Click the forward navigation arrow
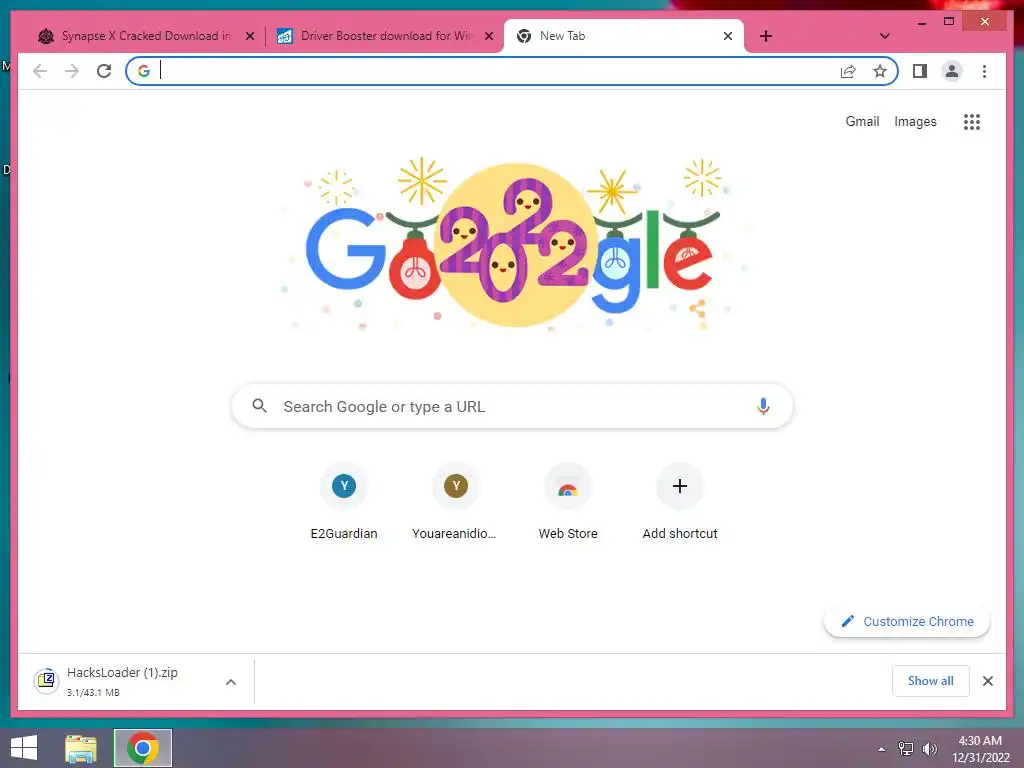 tap(72, 71)
